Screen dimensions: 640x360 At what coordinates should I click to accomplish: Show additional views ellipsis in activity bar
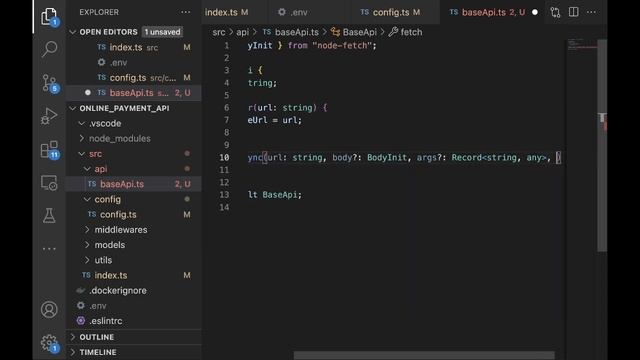point(49,248)
